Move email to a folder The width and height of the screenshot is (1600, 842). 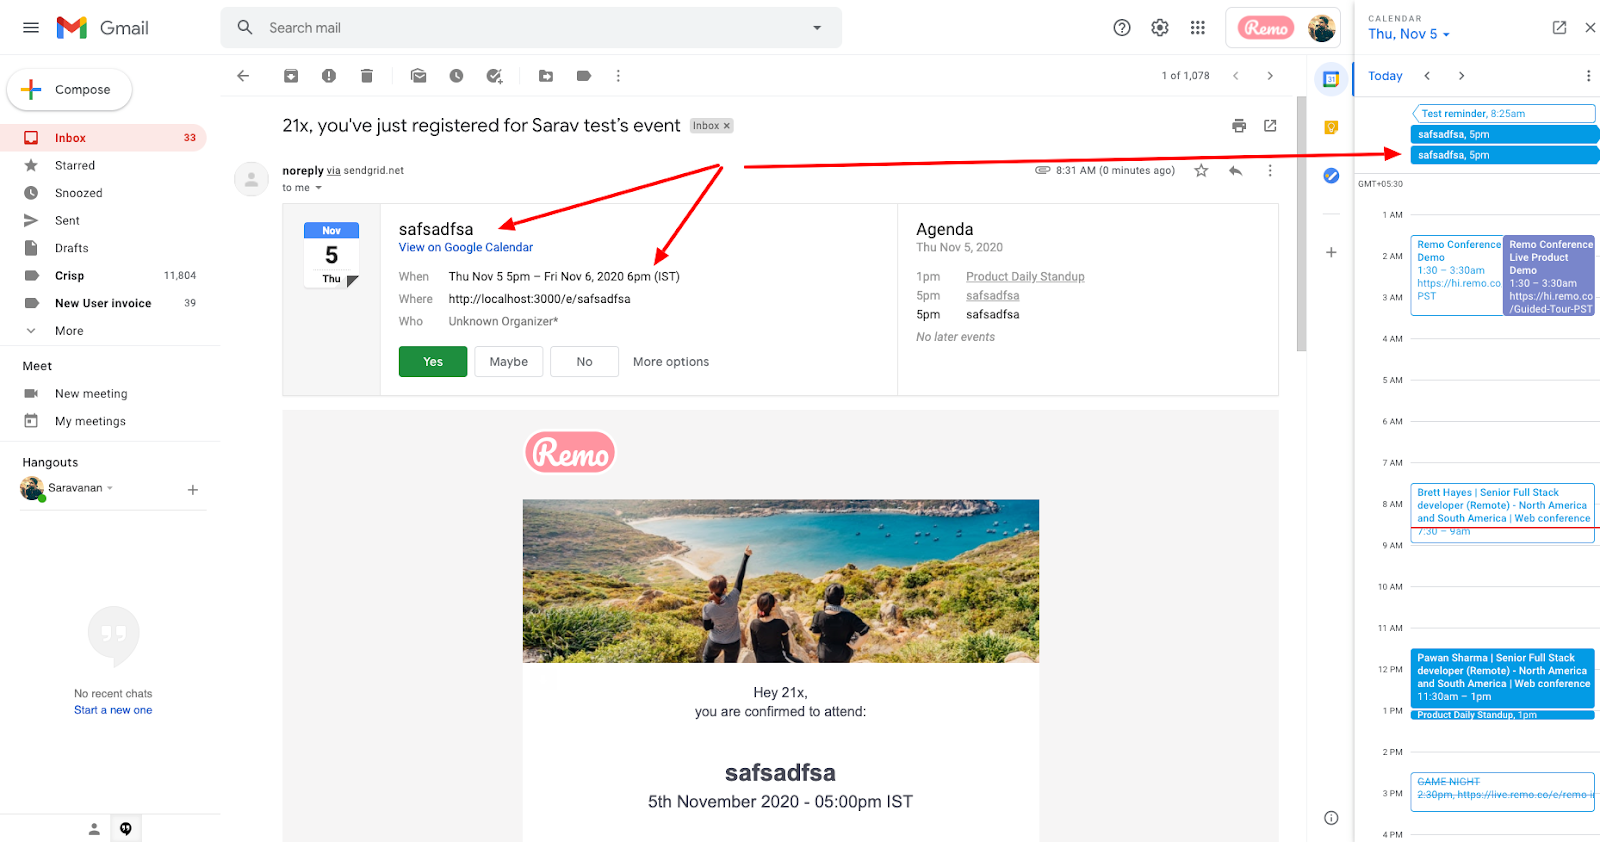pyautogui.click(x=546, y=76)
